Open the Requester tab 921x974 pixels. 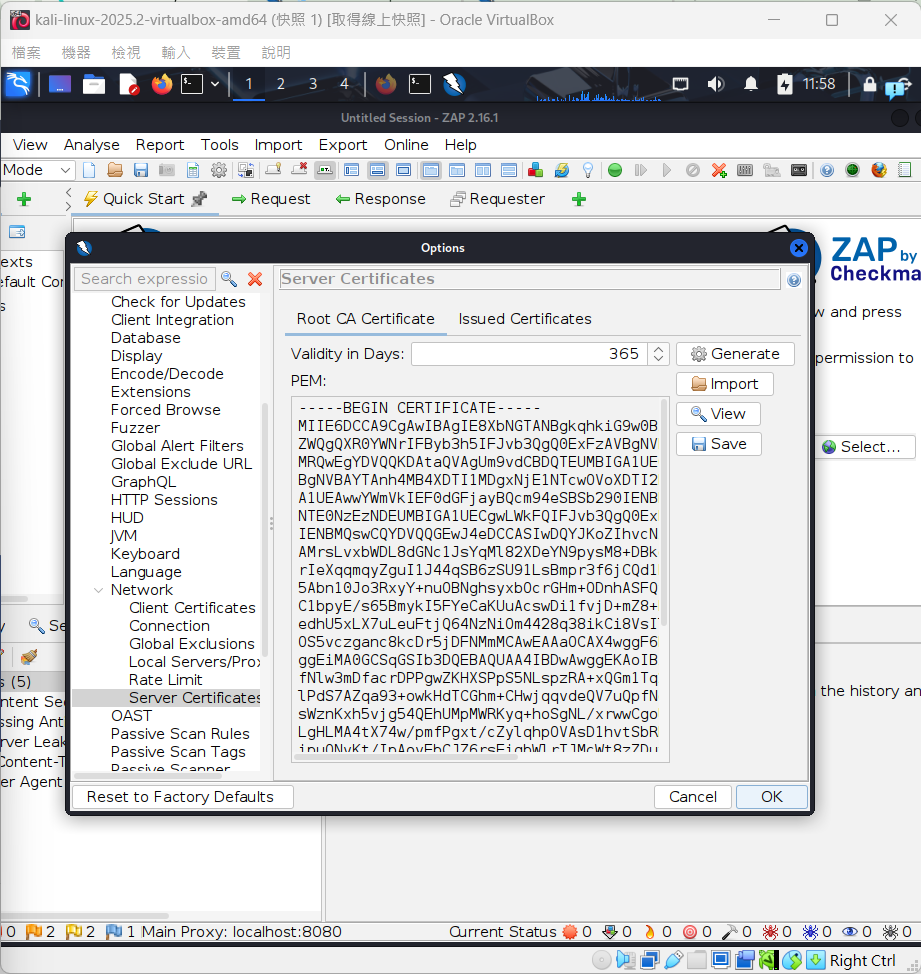pos(498,199)
